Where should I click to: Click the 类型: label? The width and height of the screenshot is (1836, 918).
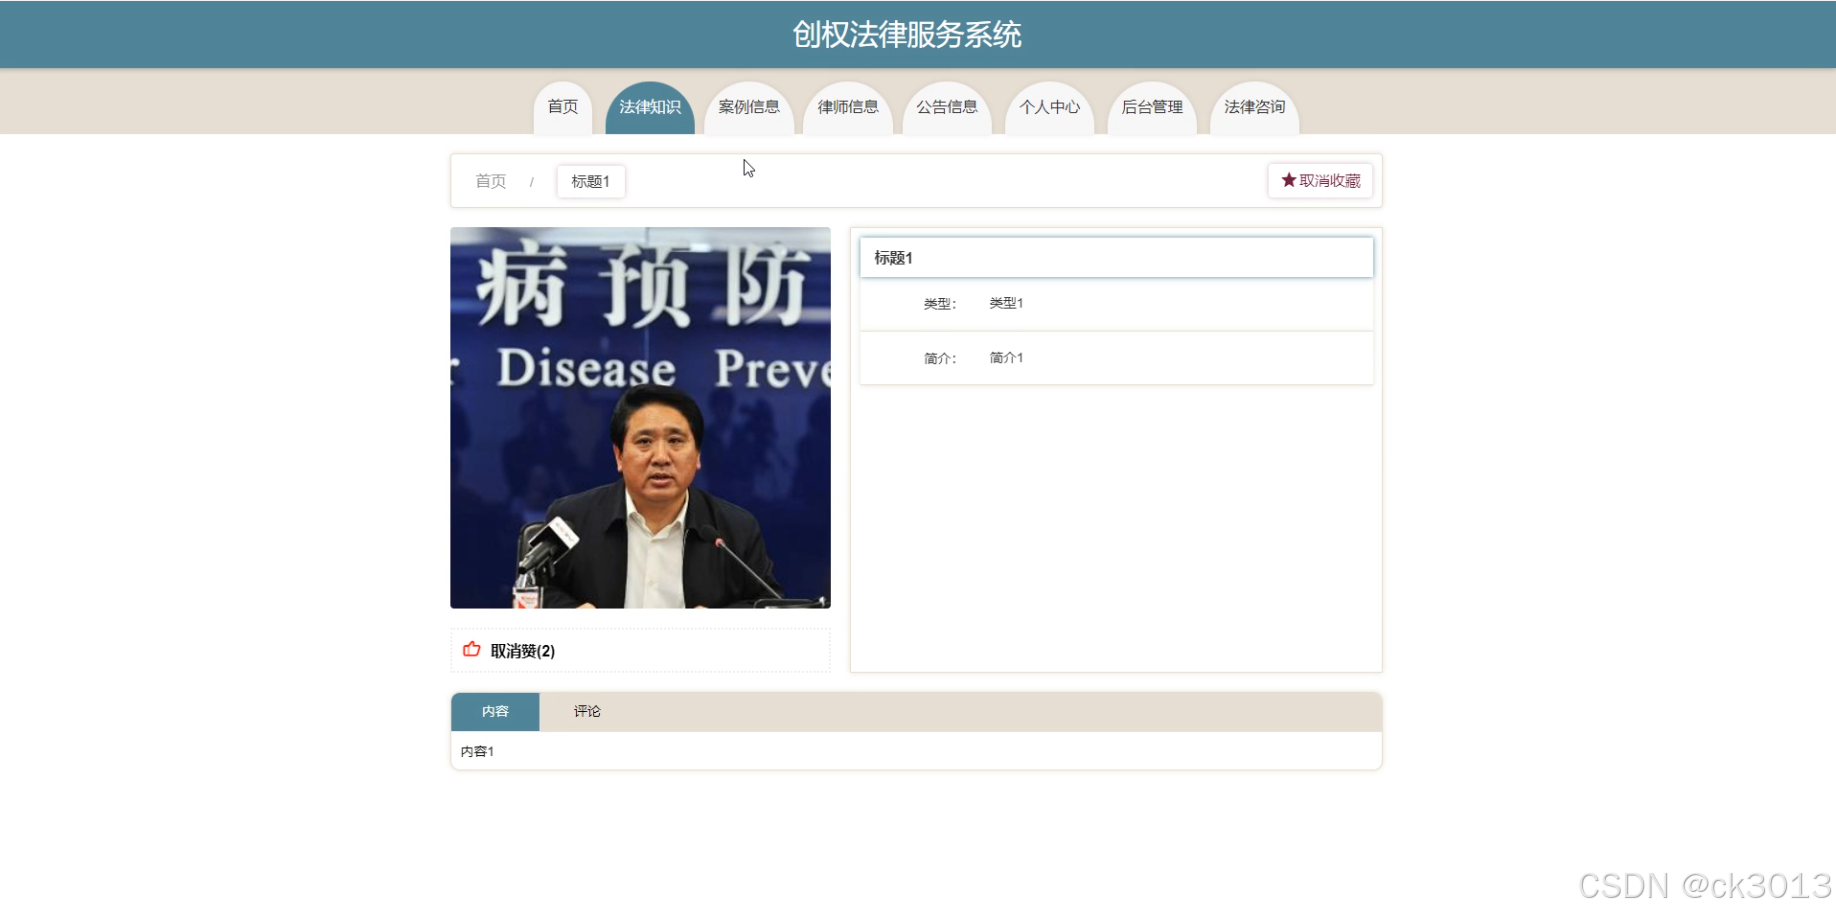(940, 304)
